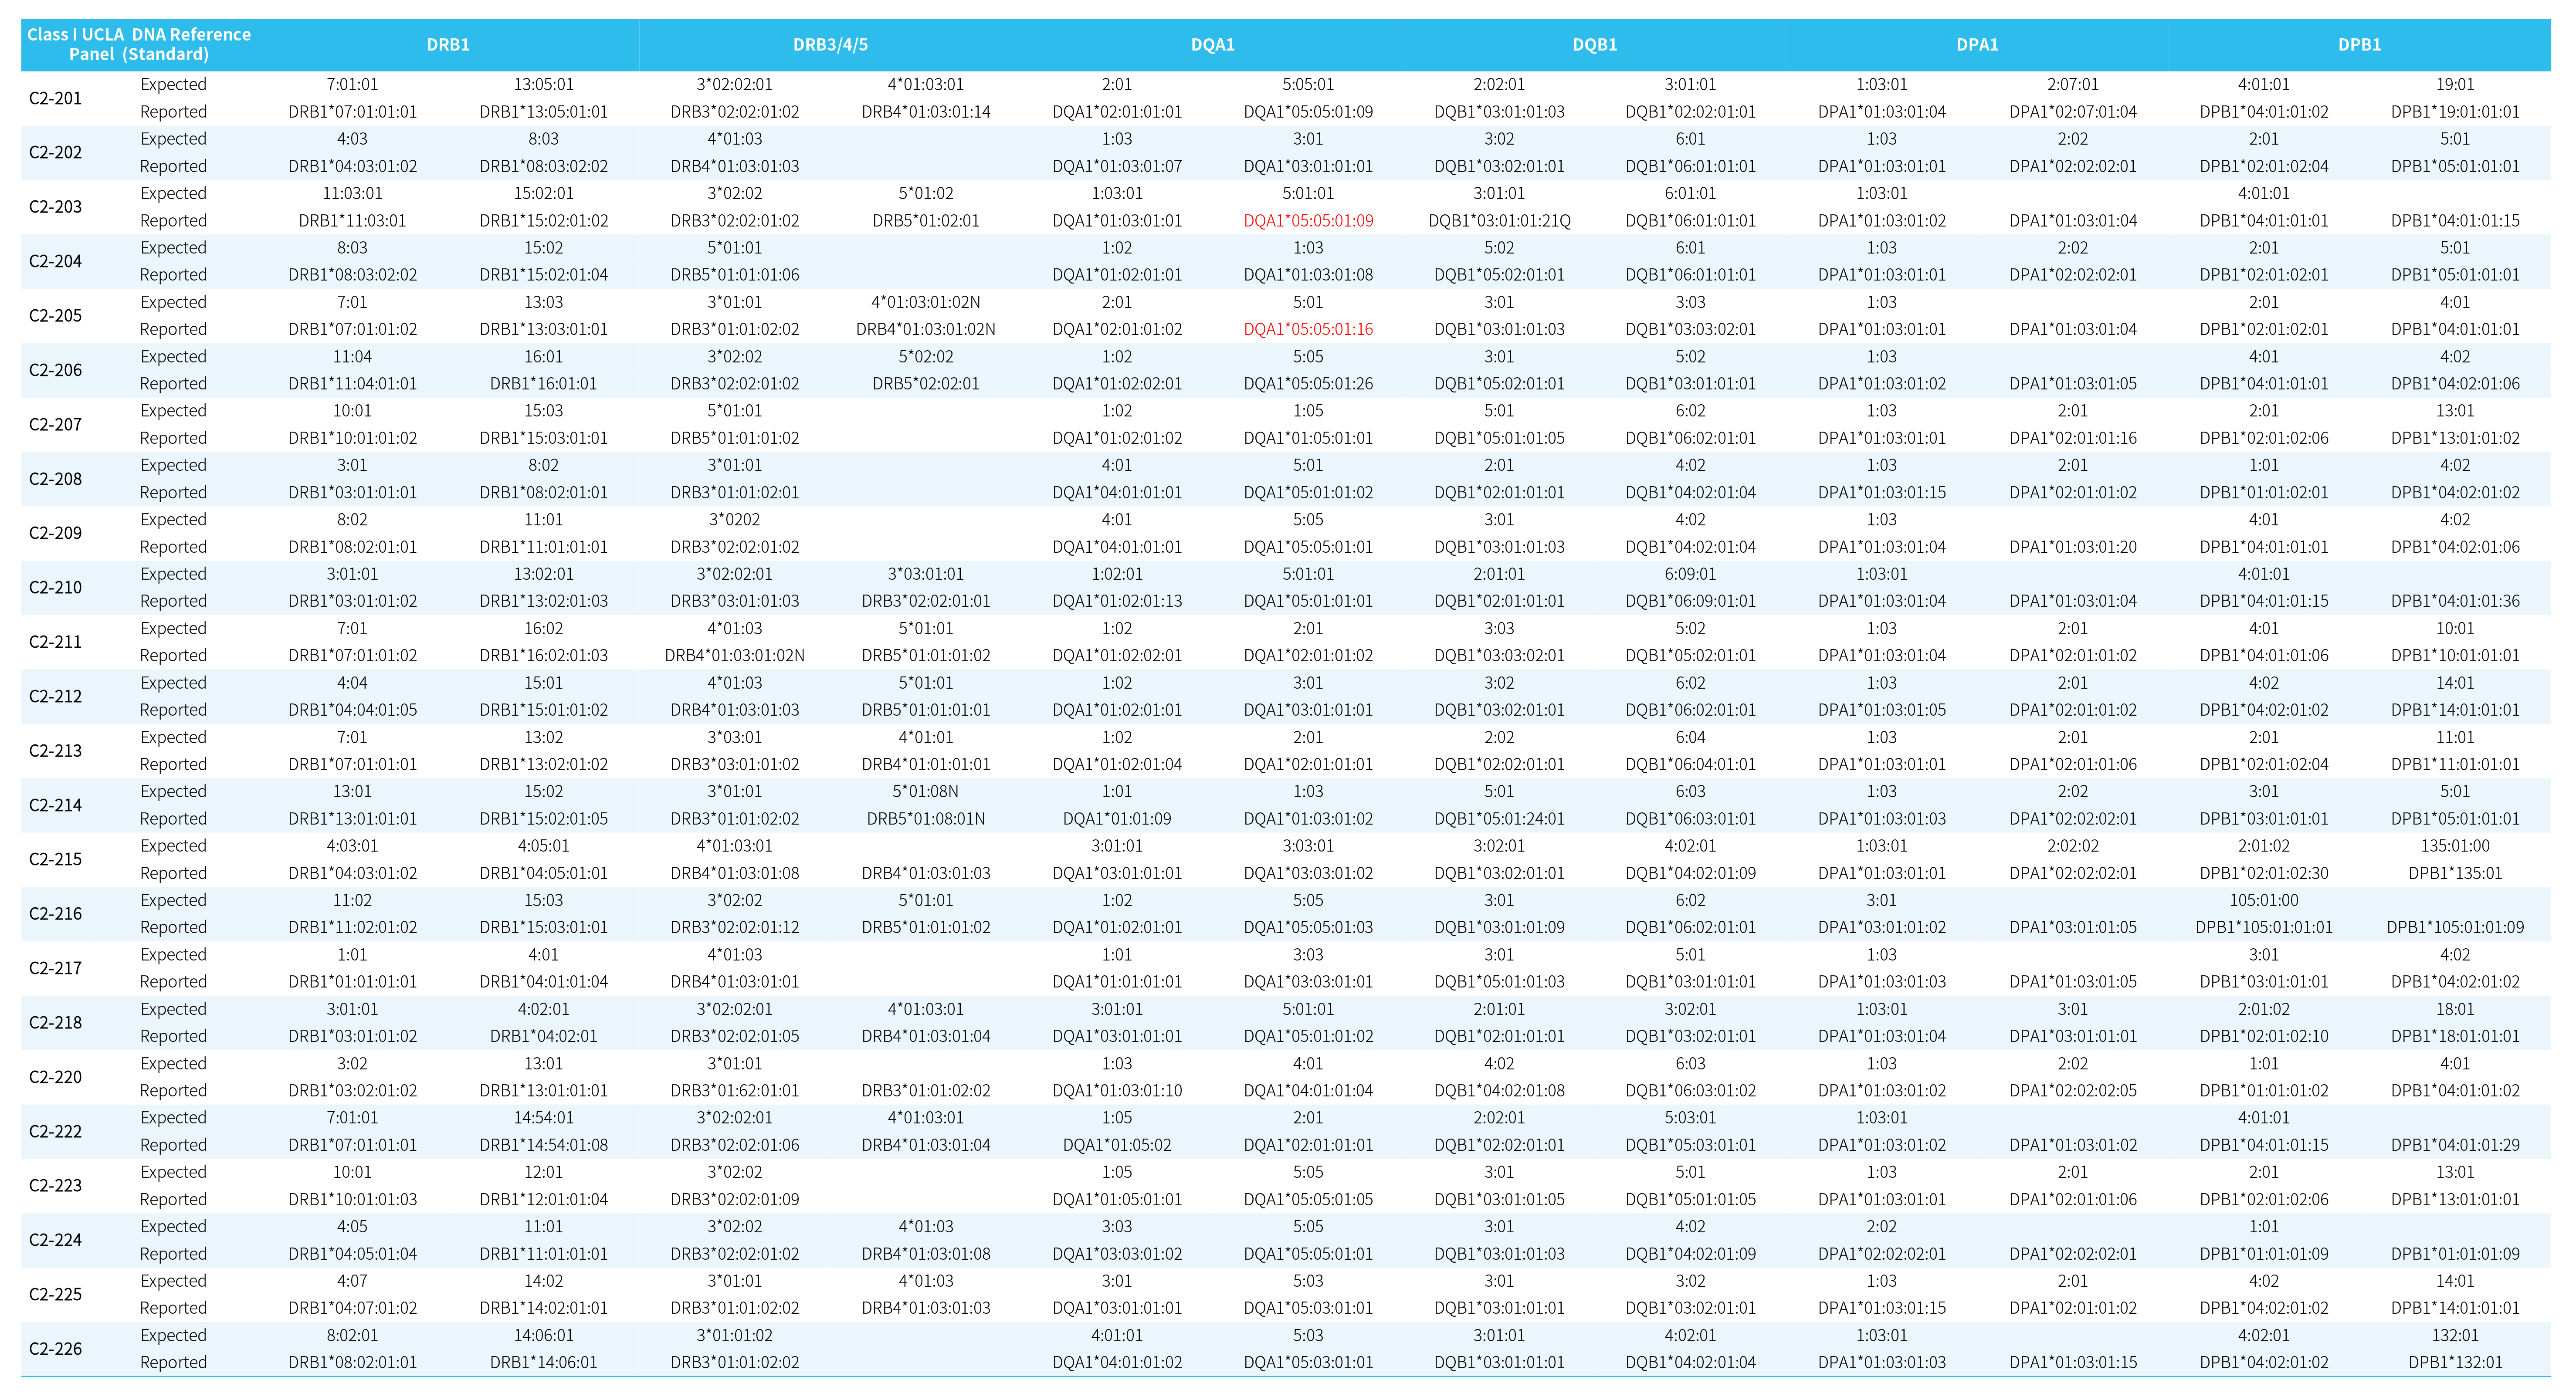Click the DRB4*01:03:01:14 cell
This screenshot has width=2576, height=1400.
[x=926, y=112]
